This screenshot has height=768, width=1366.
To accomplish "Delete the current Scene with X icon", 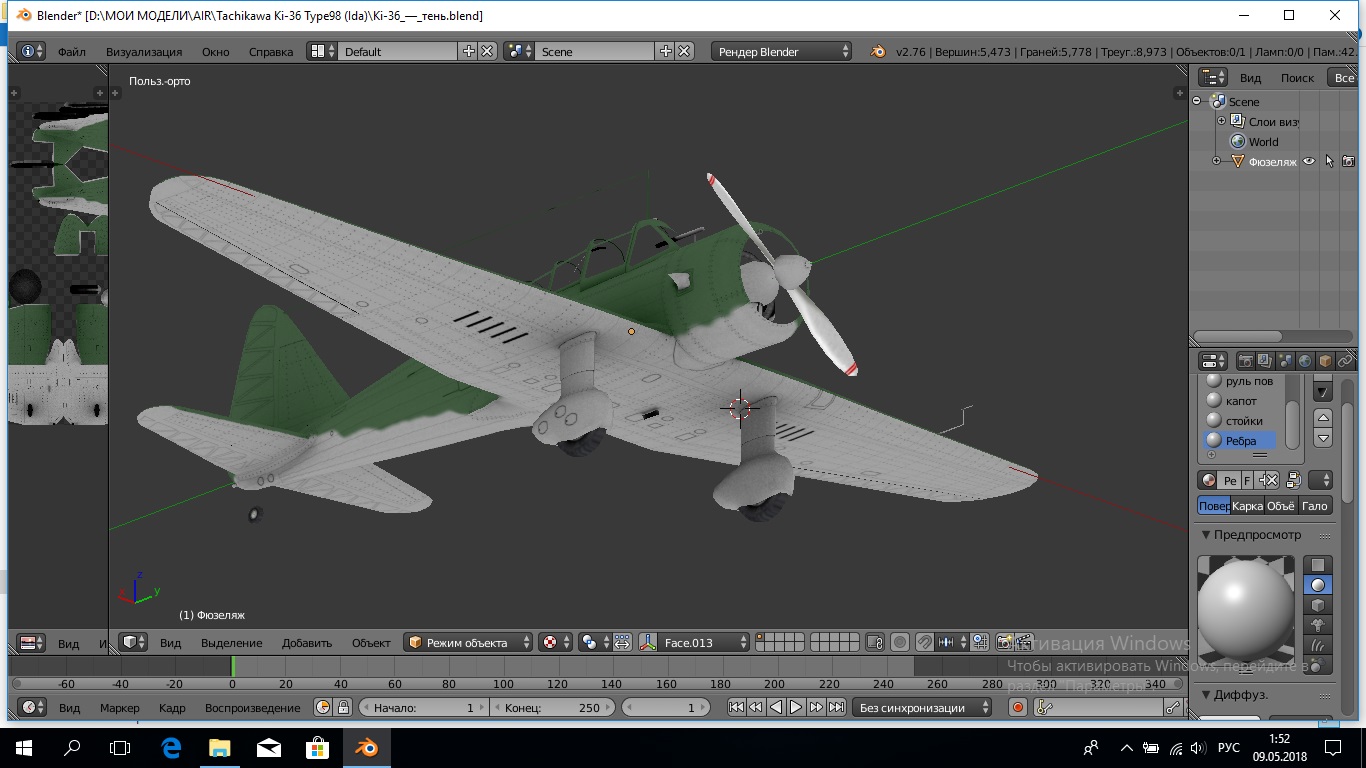I will [684, 51].
